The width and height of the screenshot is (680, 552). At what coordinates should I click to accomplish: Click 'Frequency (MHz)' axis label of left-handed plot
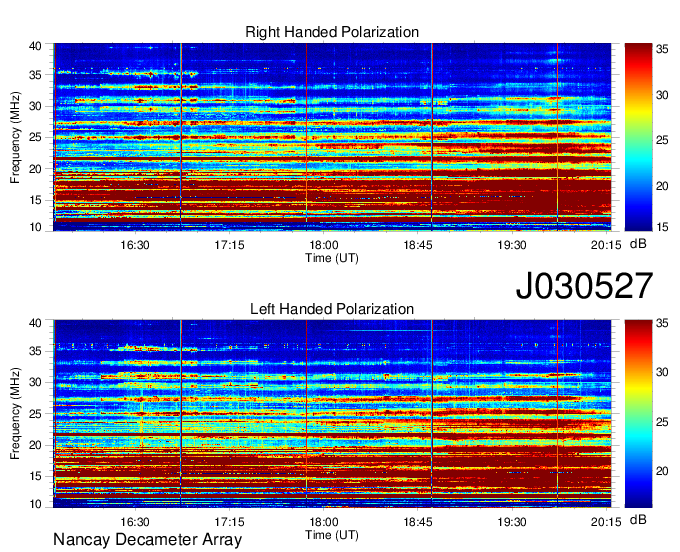point(15,414)
